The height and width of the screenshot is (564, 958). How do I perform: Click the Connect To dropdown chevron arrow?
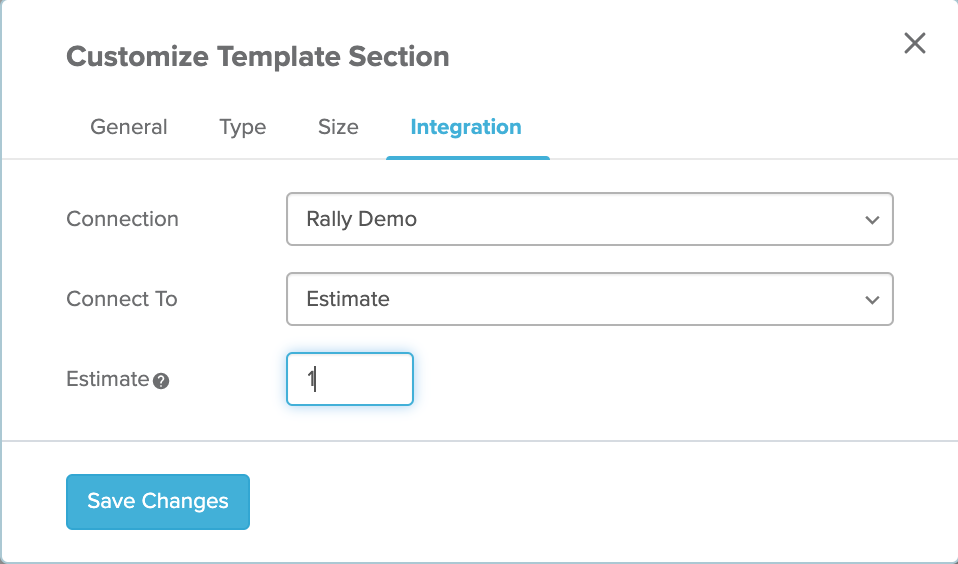(x=872, y=299)
